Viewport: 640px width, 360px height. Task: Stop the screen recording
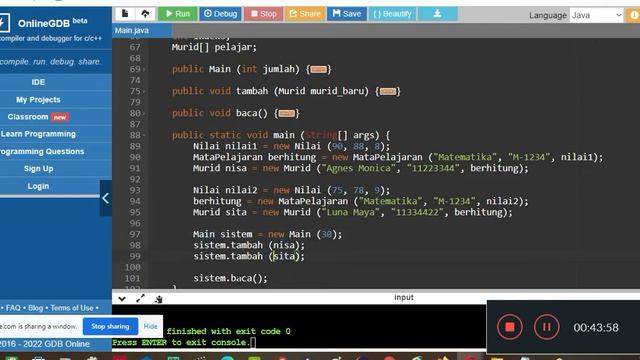509,327
